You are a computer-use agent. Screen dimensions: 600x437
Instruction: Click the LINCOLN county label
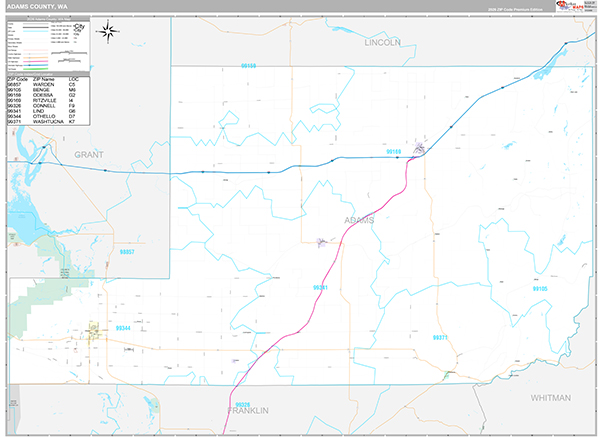(382, 42)
